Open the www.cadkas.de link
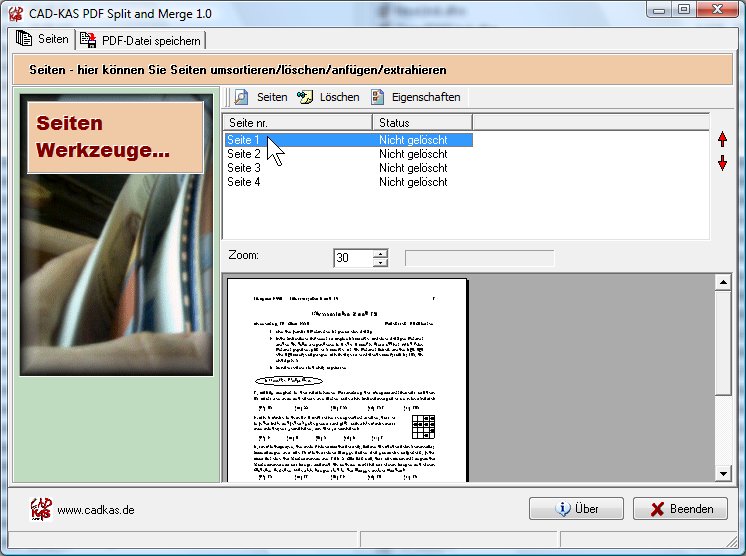746x556 pixels. (x=96, y=510)
